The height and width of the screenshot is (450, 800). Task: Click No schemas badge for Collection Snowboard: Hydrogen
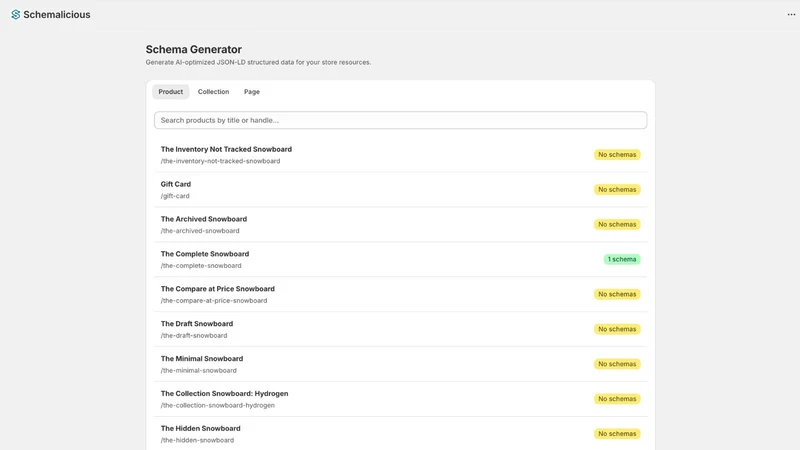pos(617,399)
